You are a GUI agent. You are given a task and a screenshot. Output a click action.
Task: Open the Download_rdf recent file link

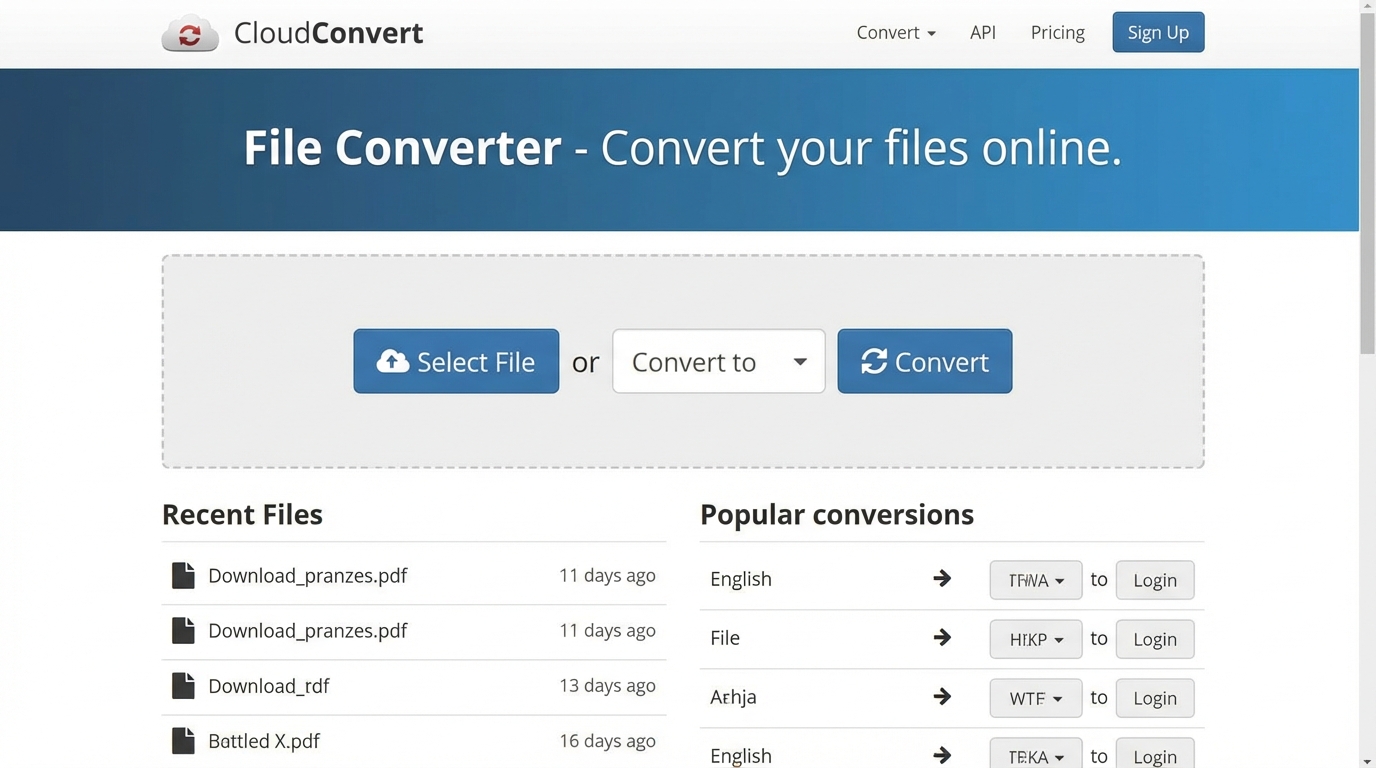269,685
